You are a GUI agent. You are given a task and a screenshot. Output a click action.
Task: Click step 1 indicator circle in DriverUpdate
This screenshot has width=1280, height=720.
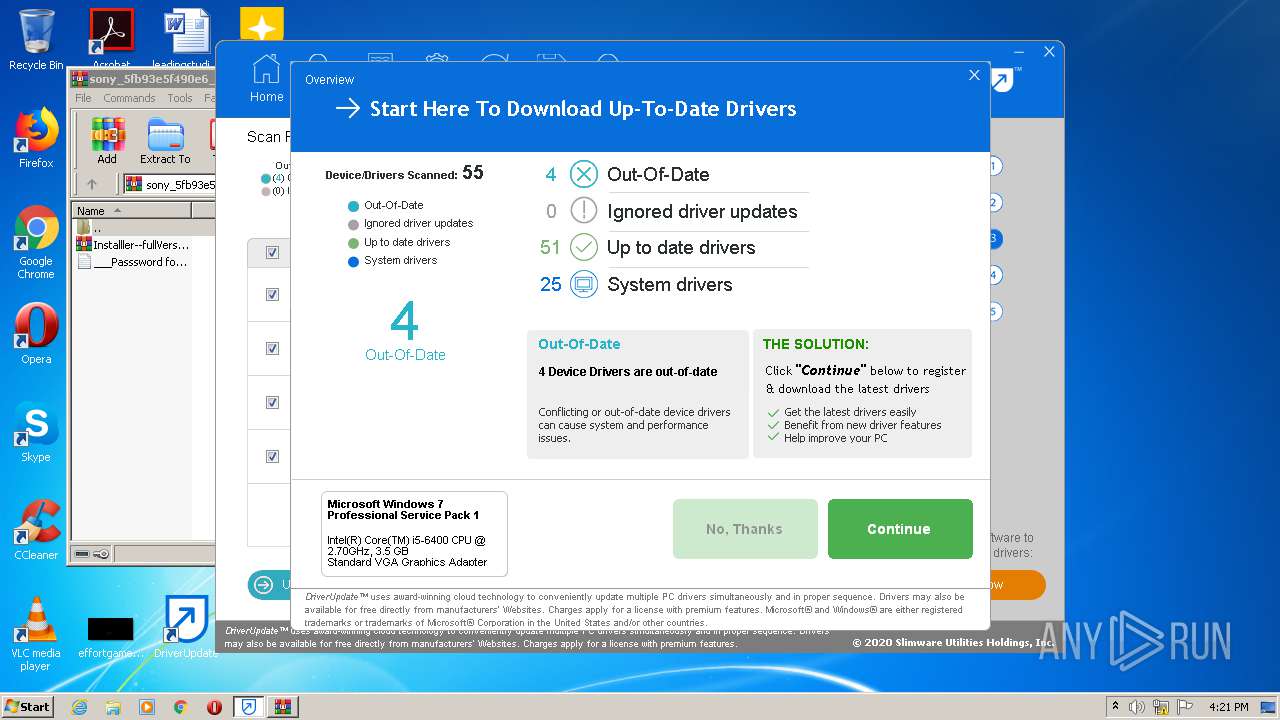click(x=994, y=167)
